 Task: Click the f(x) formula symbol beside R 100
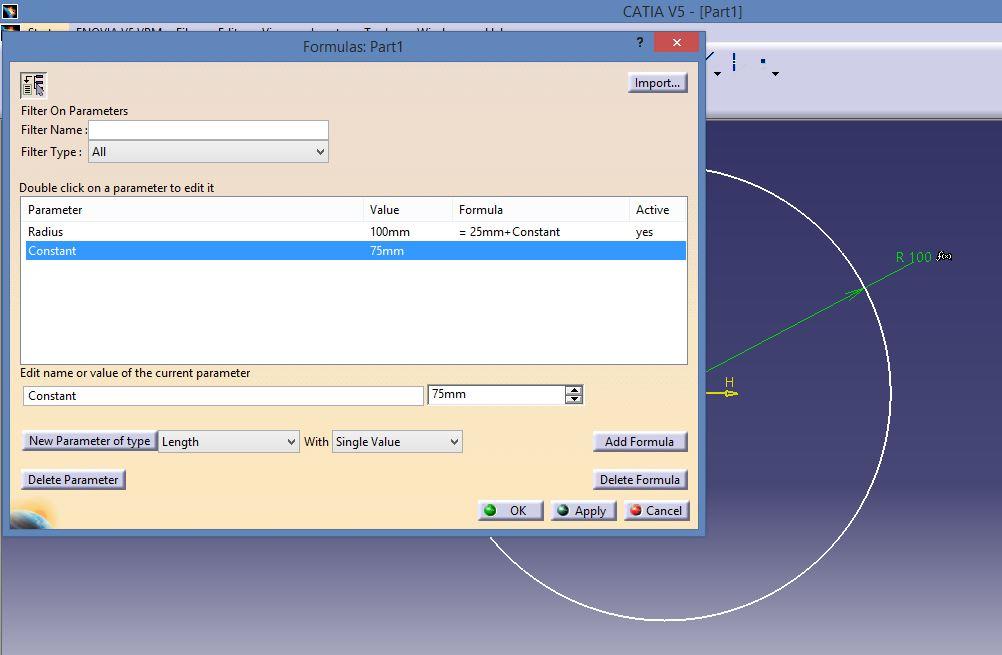point(944,256)
